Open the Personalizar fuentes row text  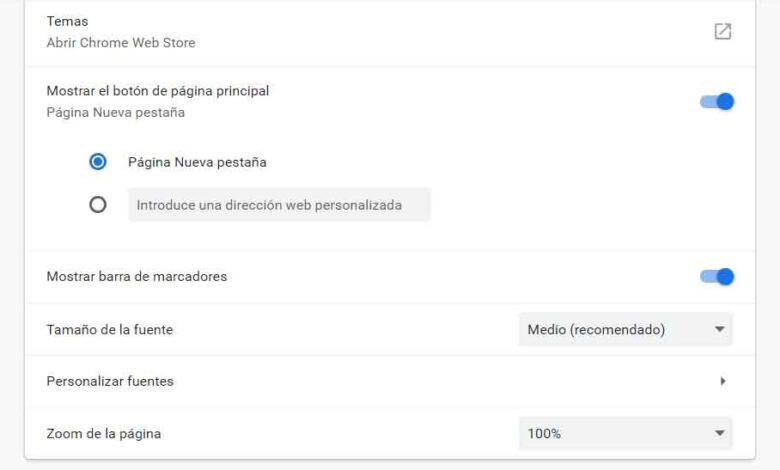pos(110,381)
